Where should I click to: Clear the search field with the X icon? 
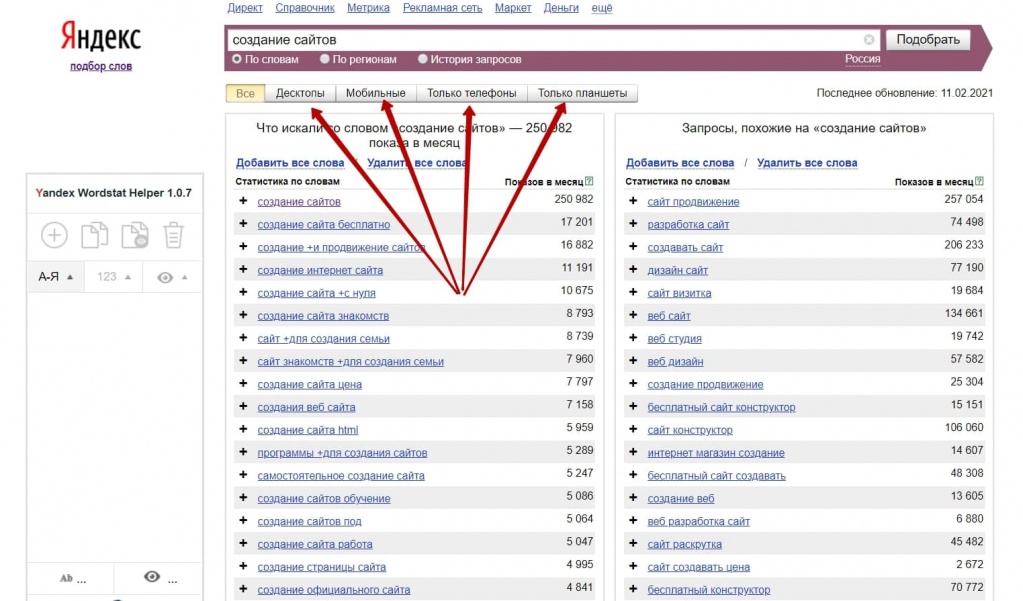click(x=869, y=40)
